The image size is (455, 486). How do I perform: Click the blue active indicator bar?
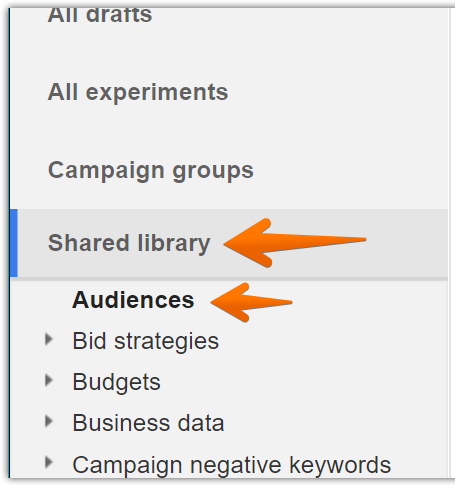click(14, 243)
